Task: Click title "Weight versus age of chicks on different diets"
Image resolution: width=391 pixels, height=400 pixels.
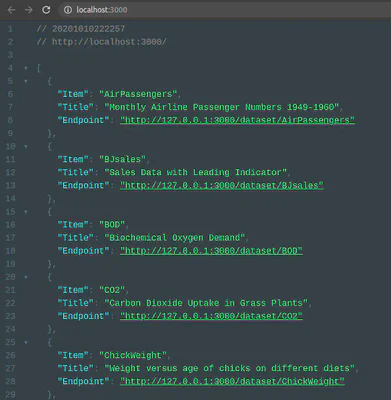Action: (x=230, y=368)
